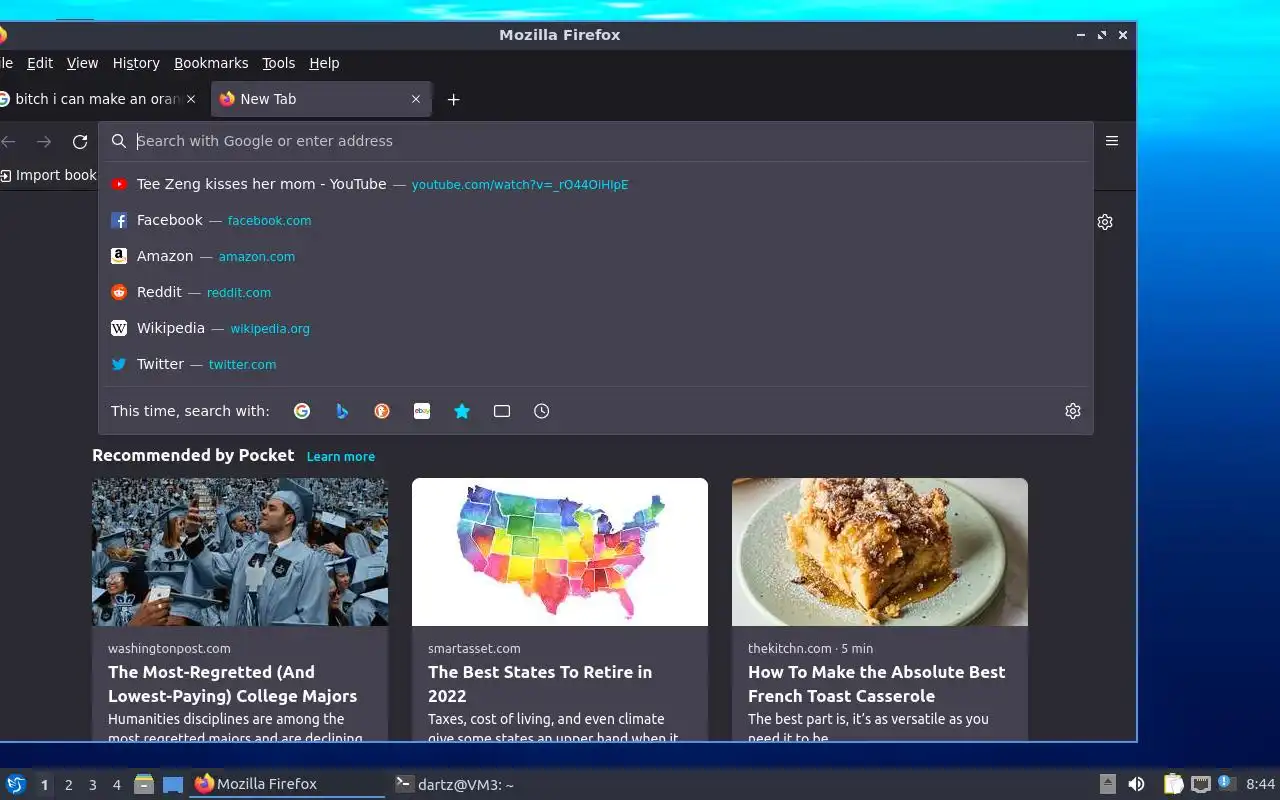Screen dimensions: 1280x800
Task: Click the reload page button
Action: [x=80, y=142]
